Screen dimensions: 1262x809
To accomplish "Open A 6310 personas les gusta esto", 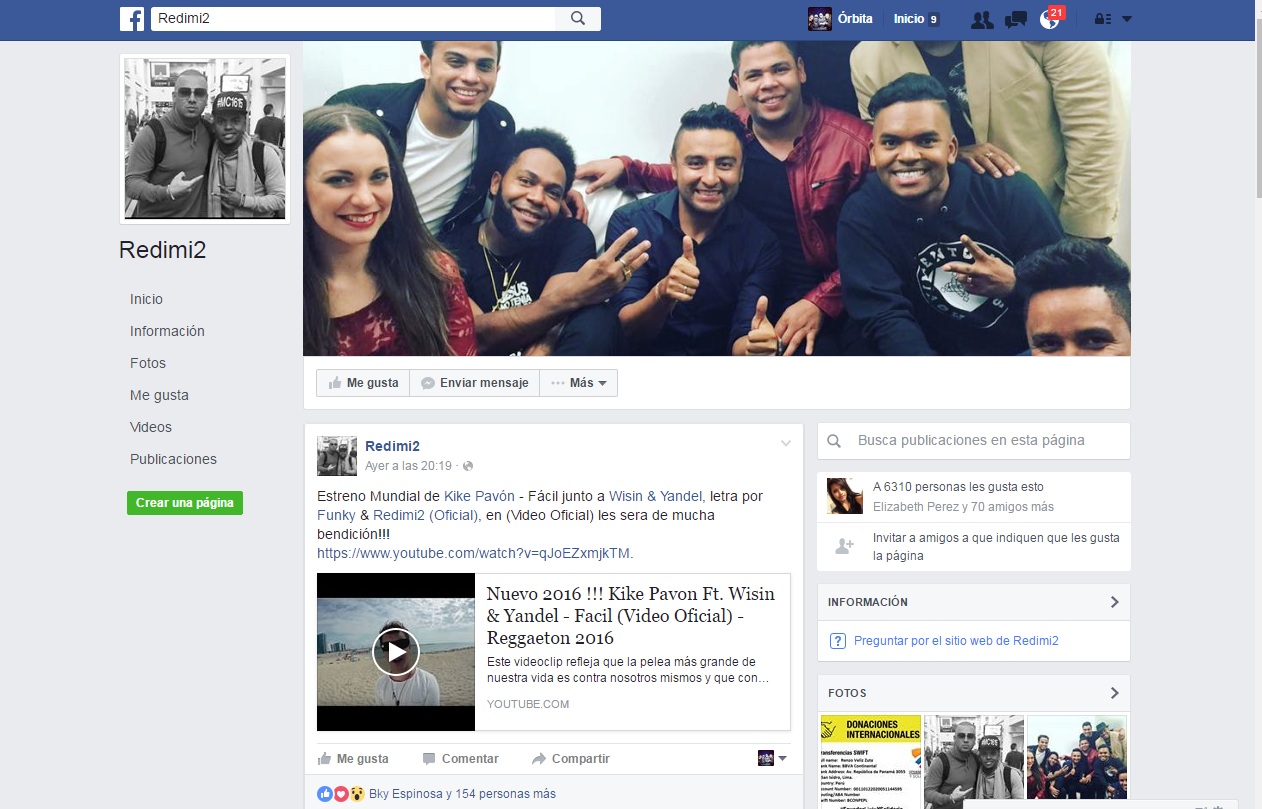I will [x=958, y=487].
